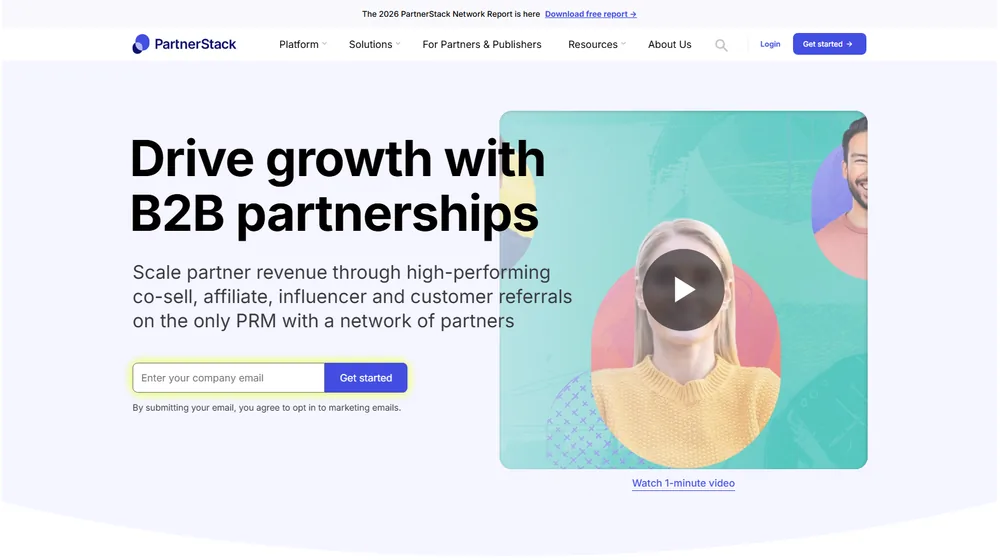Click text 'The 2026 PartnerStack Network Report is here'

coord(451,14)
